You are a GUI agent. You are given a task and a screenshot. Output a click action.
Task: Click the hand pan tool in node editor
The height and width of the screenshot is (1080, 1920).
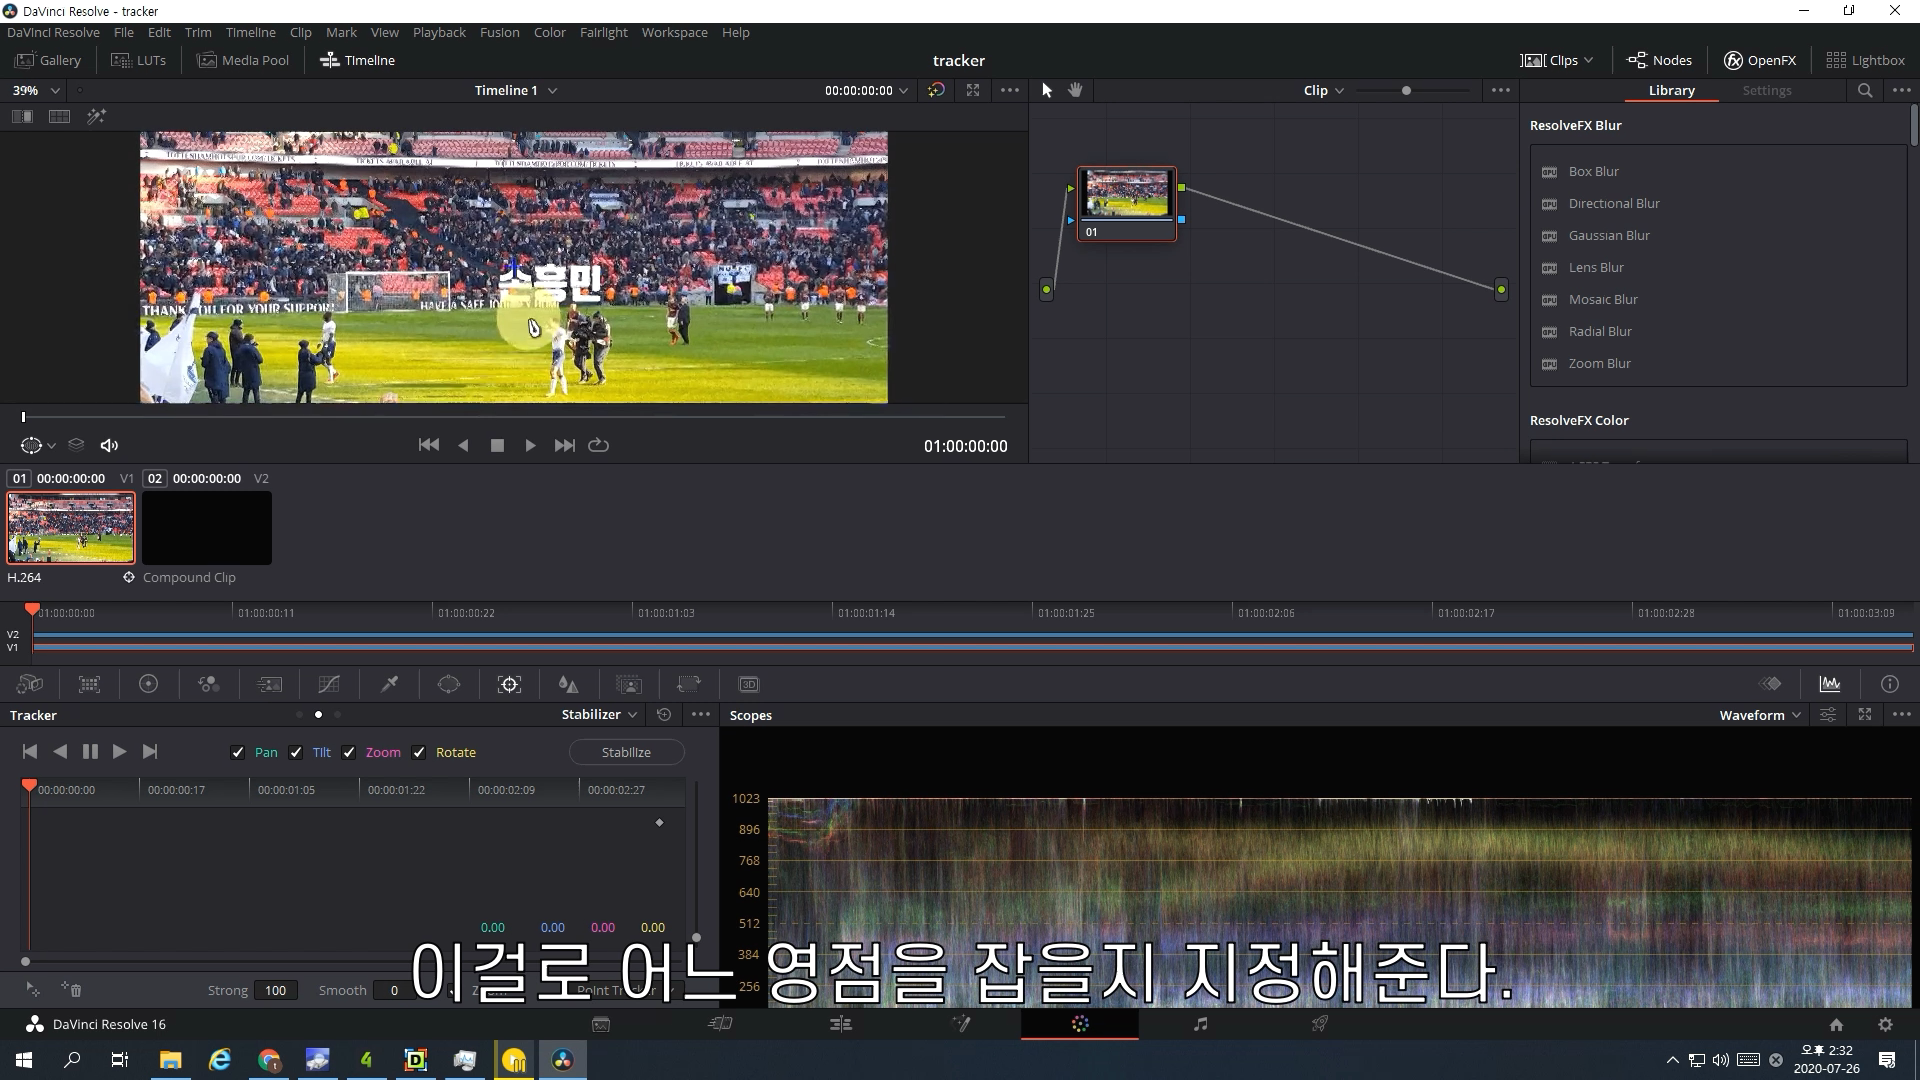[1075, 90]
